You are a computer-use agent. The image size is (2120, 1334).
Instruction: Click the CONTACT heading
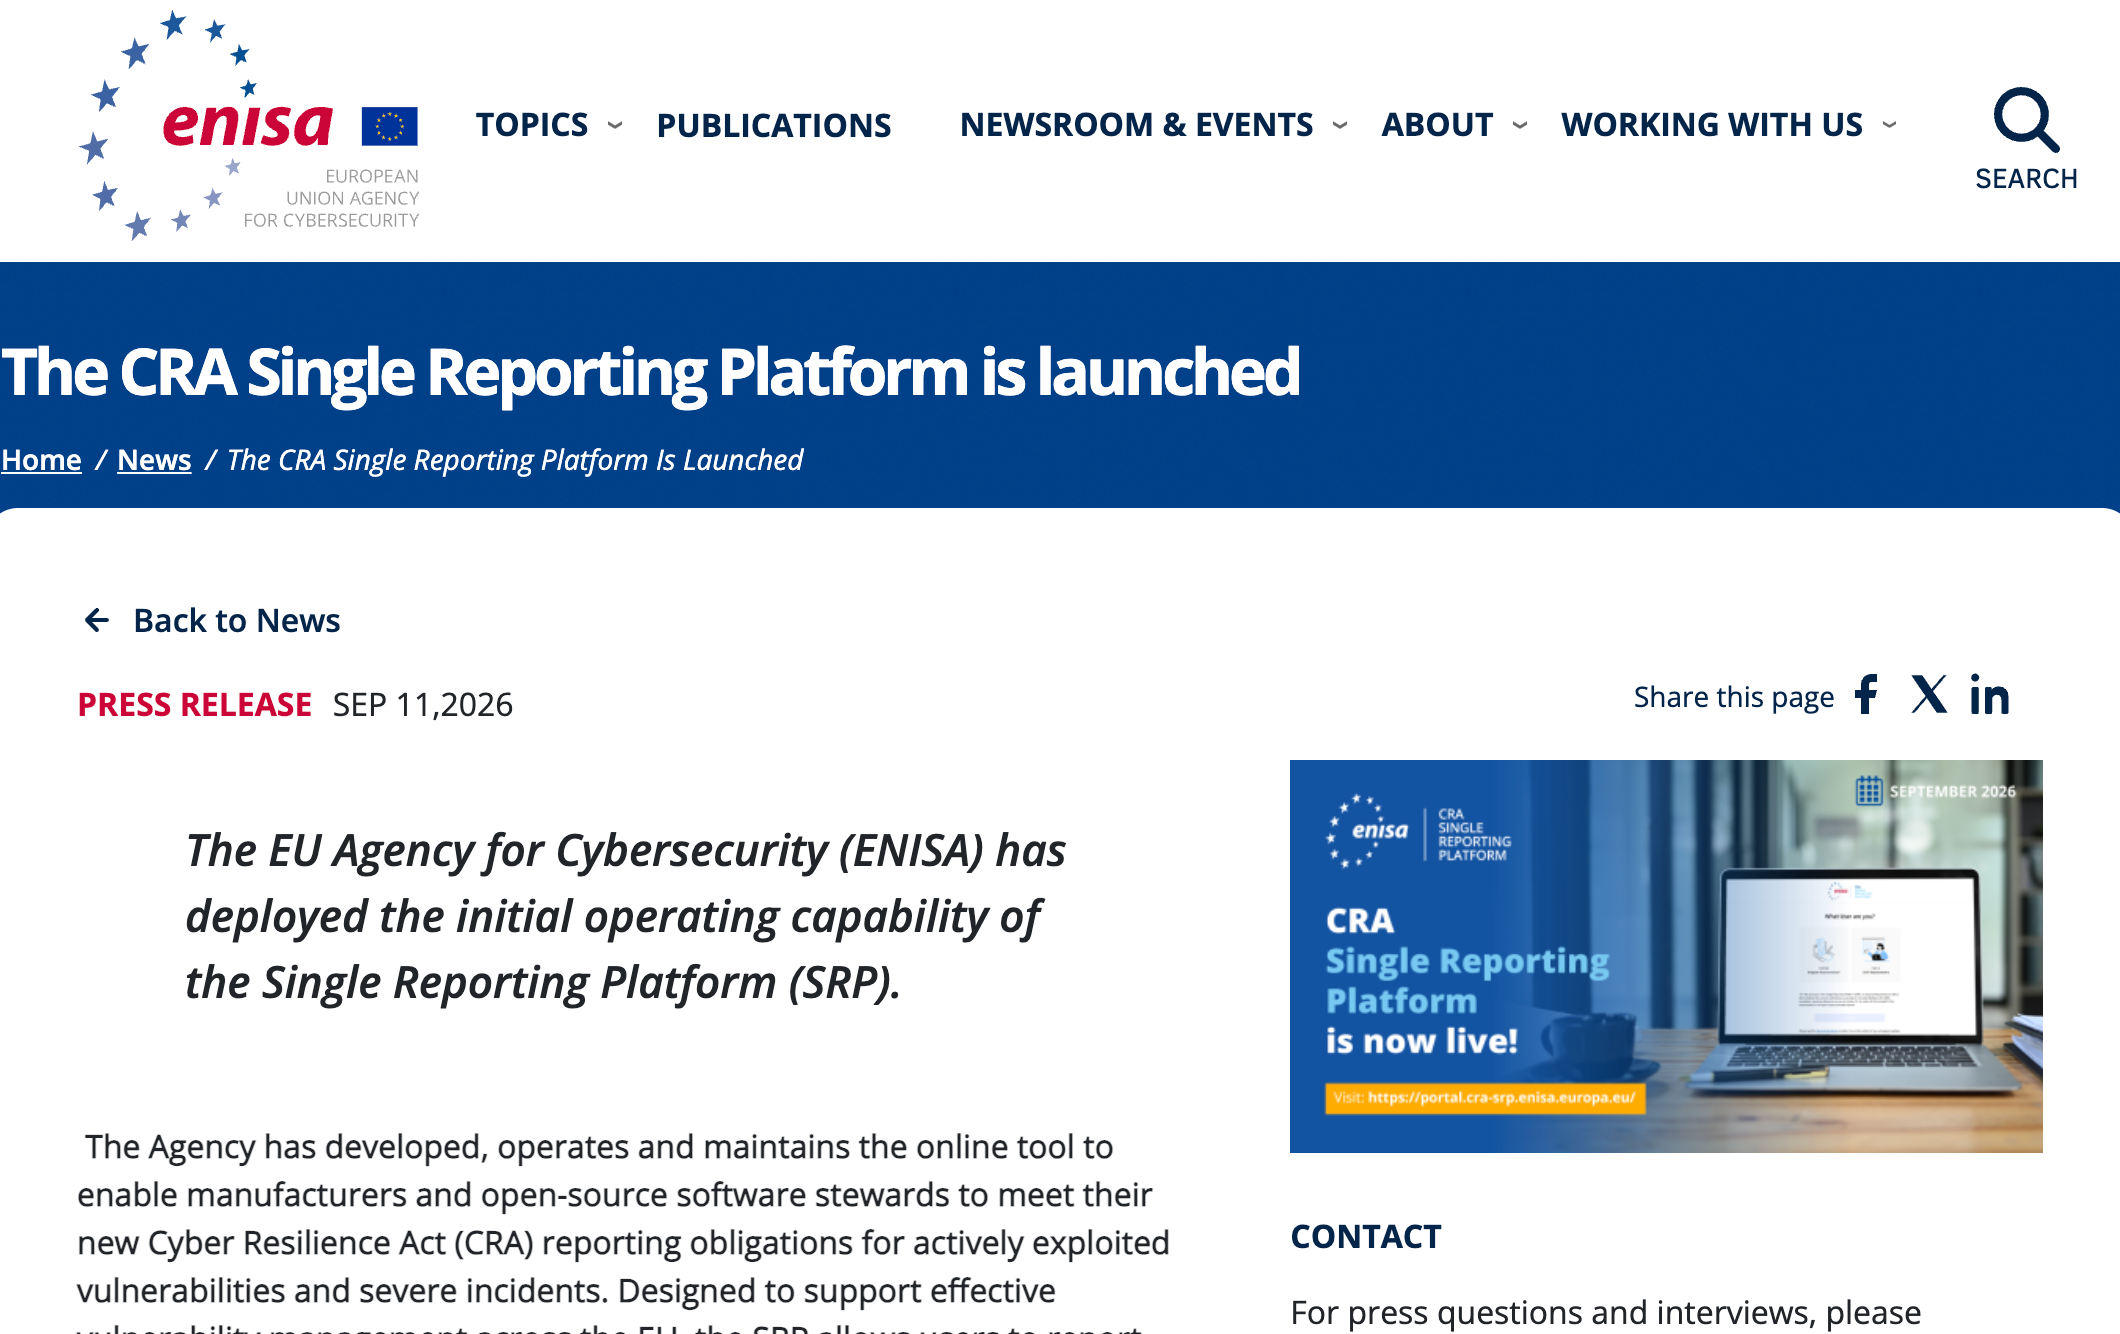point(1366,1237)
